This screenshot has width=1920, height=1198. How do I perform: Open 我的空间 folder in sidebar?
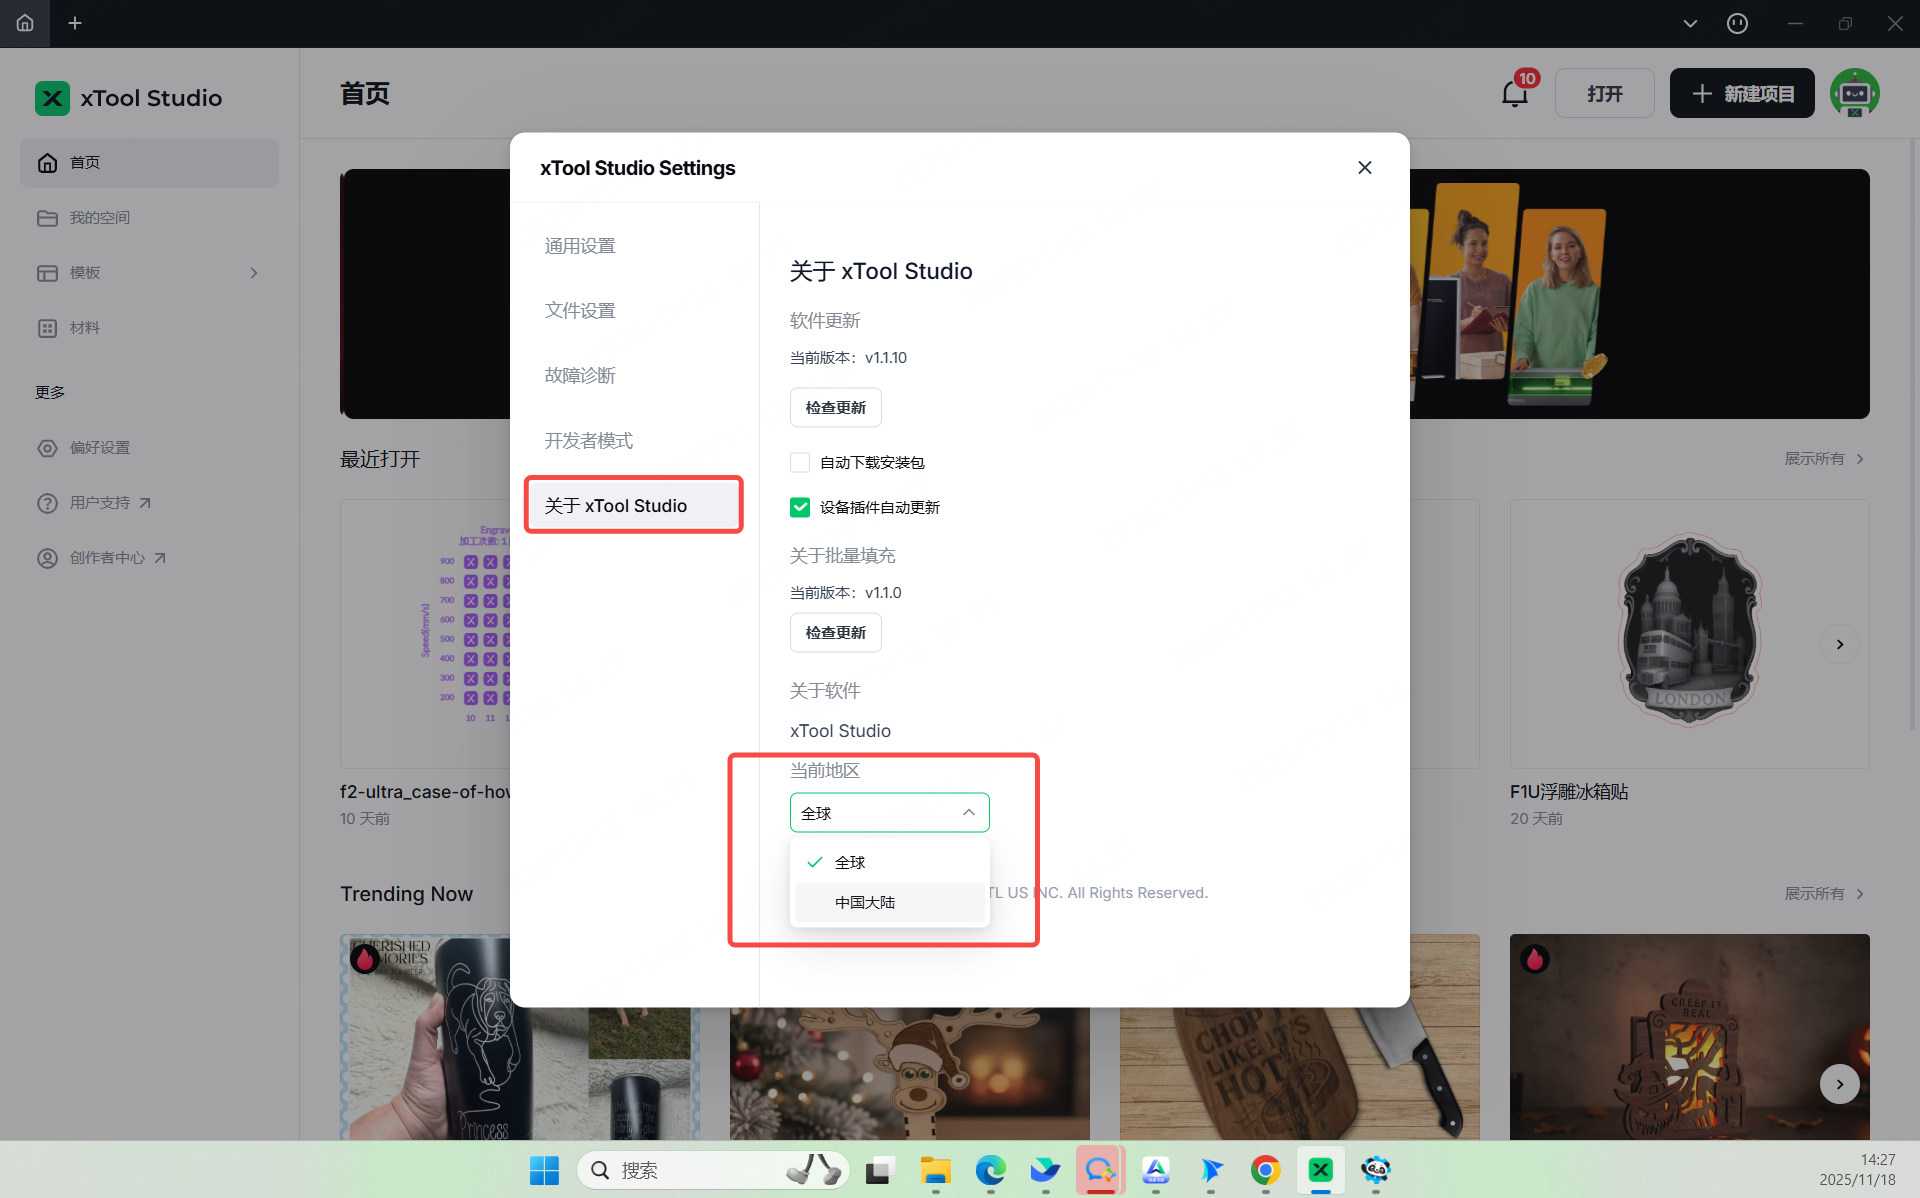pyautogui.click(x=99, y=218)
